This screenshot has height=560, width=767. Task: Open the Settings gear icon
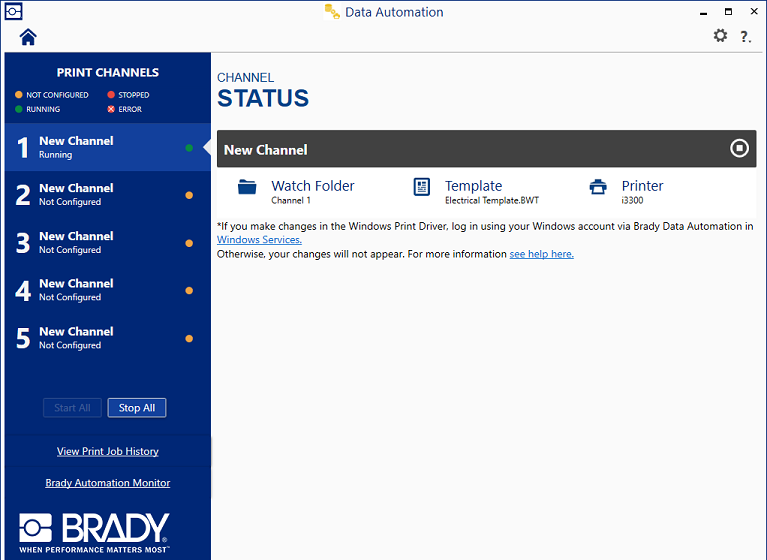720,36
